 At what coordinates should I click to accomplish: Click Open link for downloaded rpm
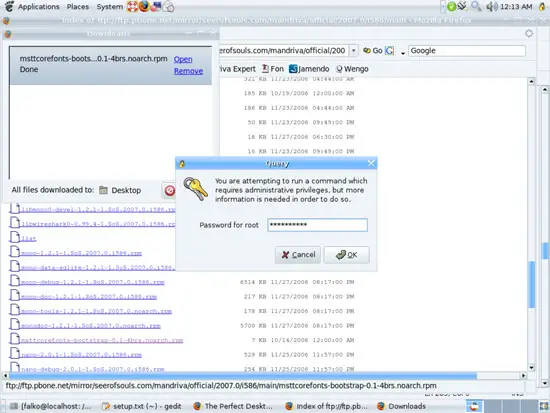tap(183, 59)
